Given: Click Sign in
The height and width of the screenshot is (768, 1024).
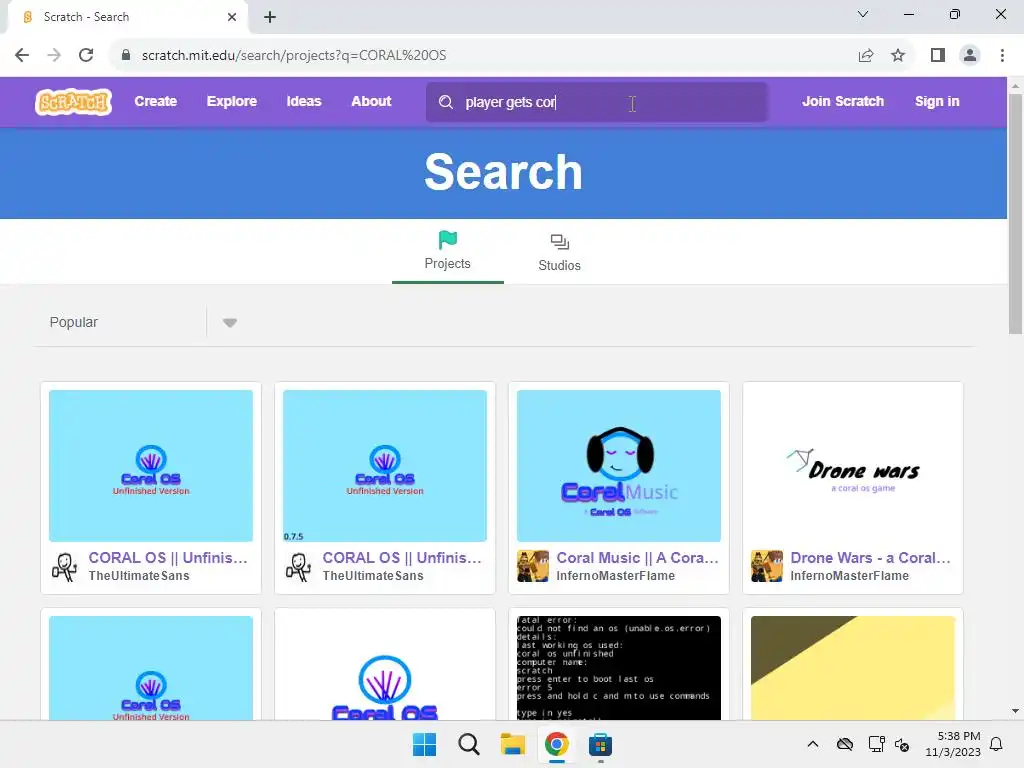Looking at the screenshot, I should (937, 101).
